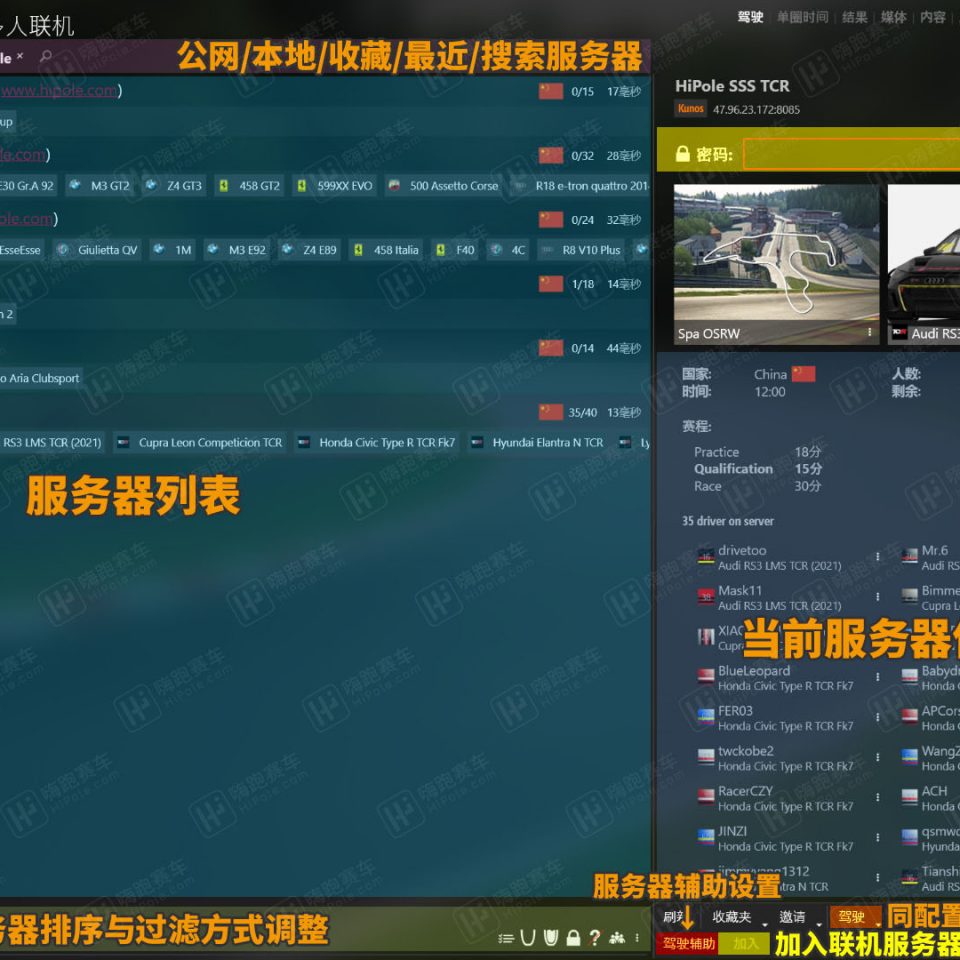The height and width of the screenshot is (960, 960).
Task: Switch to the 驾驶 top menu tab
Action: click(x=750, y=17)
